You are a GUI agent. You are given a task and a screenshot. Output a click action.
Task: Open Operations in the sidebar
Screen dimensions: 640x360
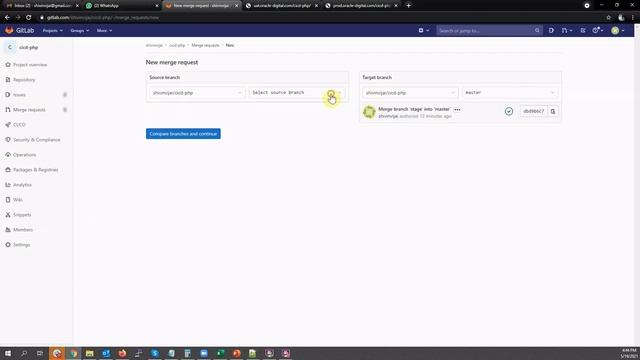(21, 155)
